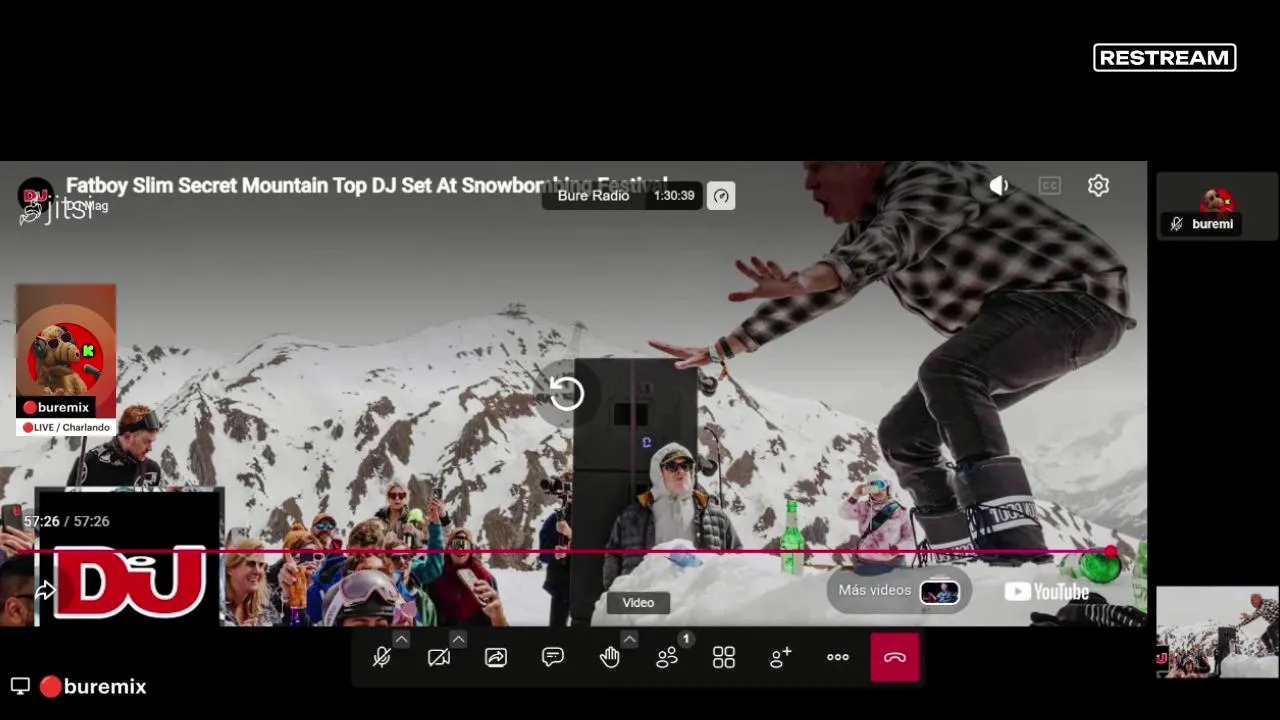Unmute the microphone in Jitsi toolbar
The width and height of the screenshot is (1280, 720).
coord(382,657)
